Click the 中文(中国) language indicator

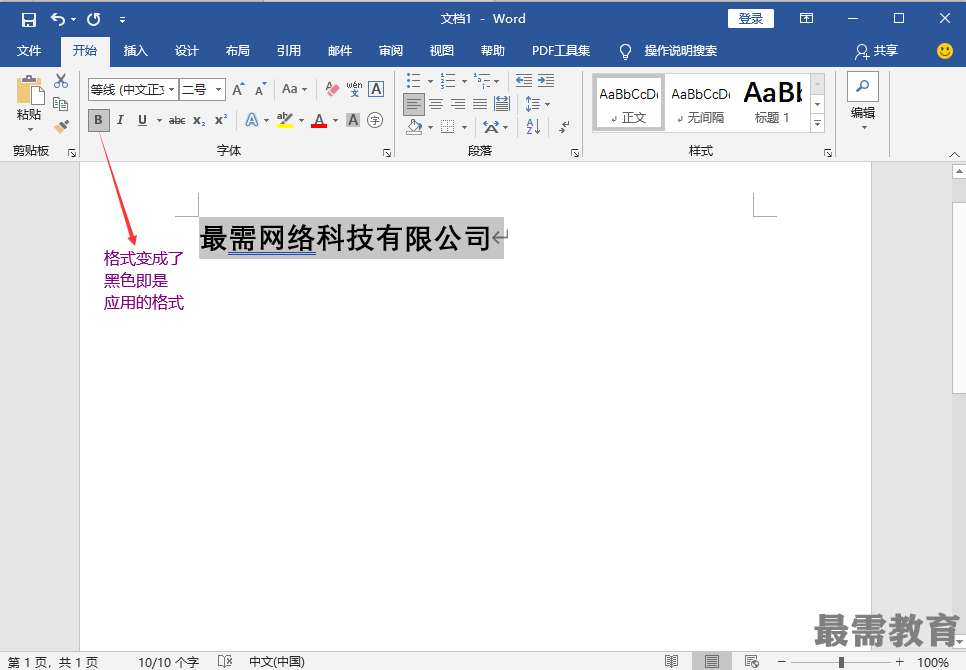[x=277, y=662]
